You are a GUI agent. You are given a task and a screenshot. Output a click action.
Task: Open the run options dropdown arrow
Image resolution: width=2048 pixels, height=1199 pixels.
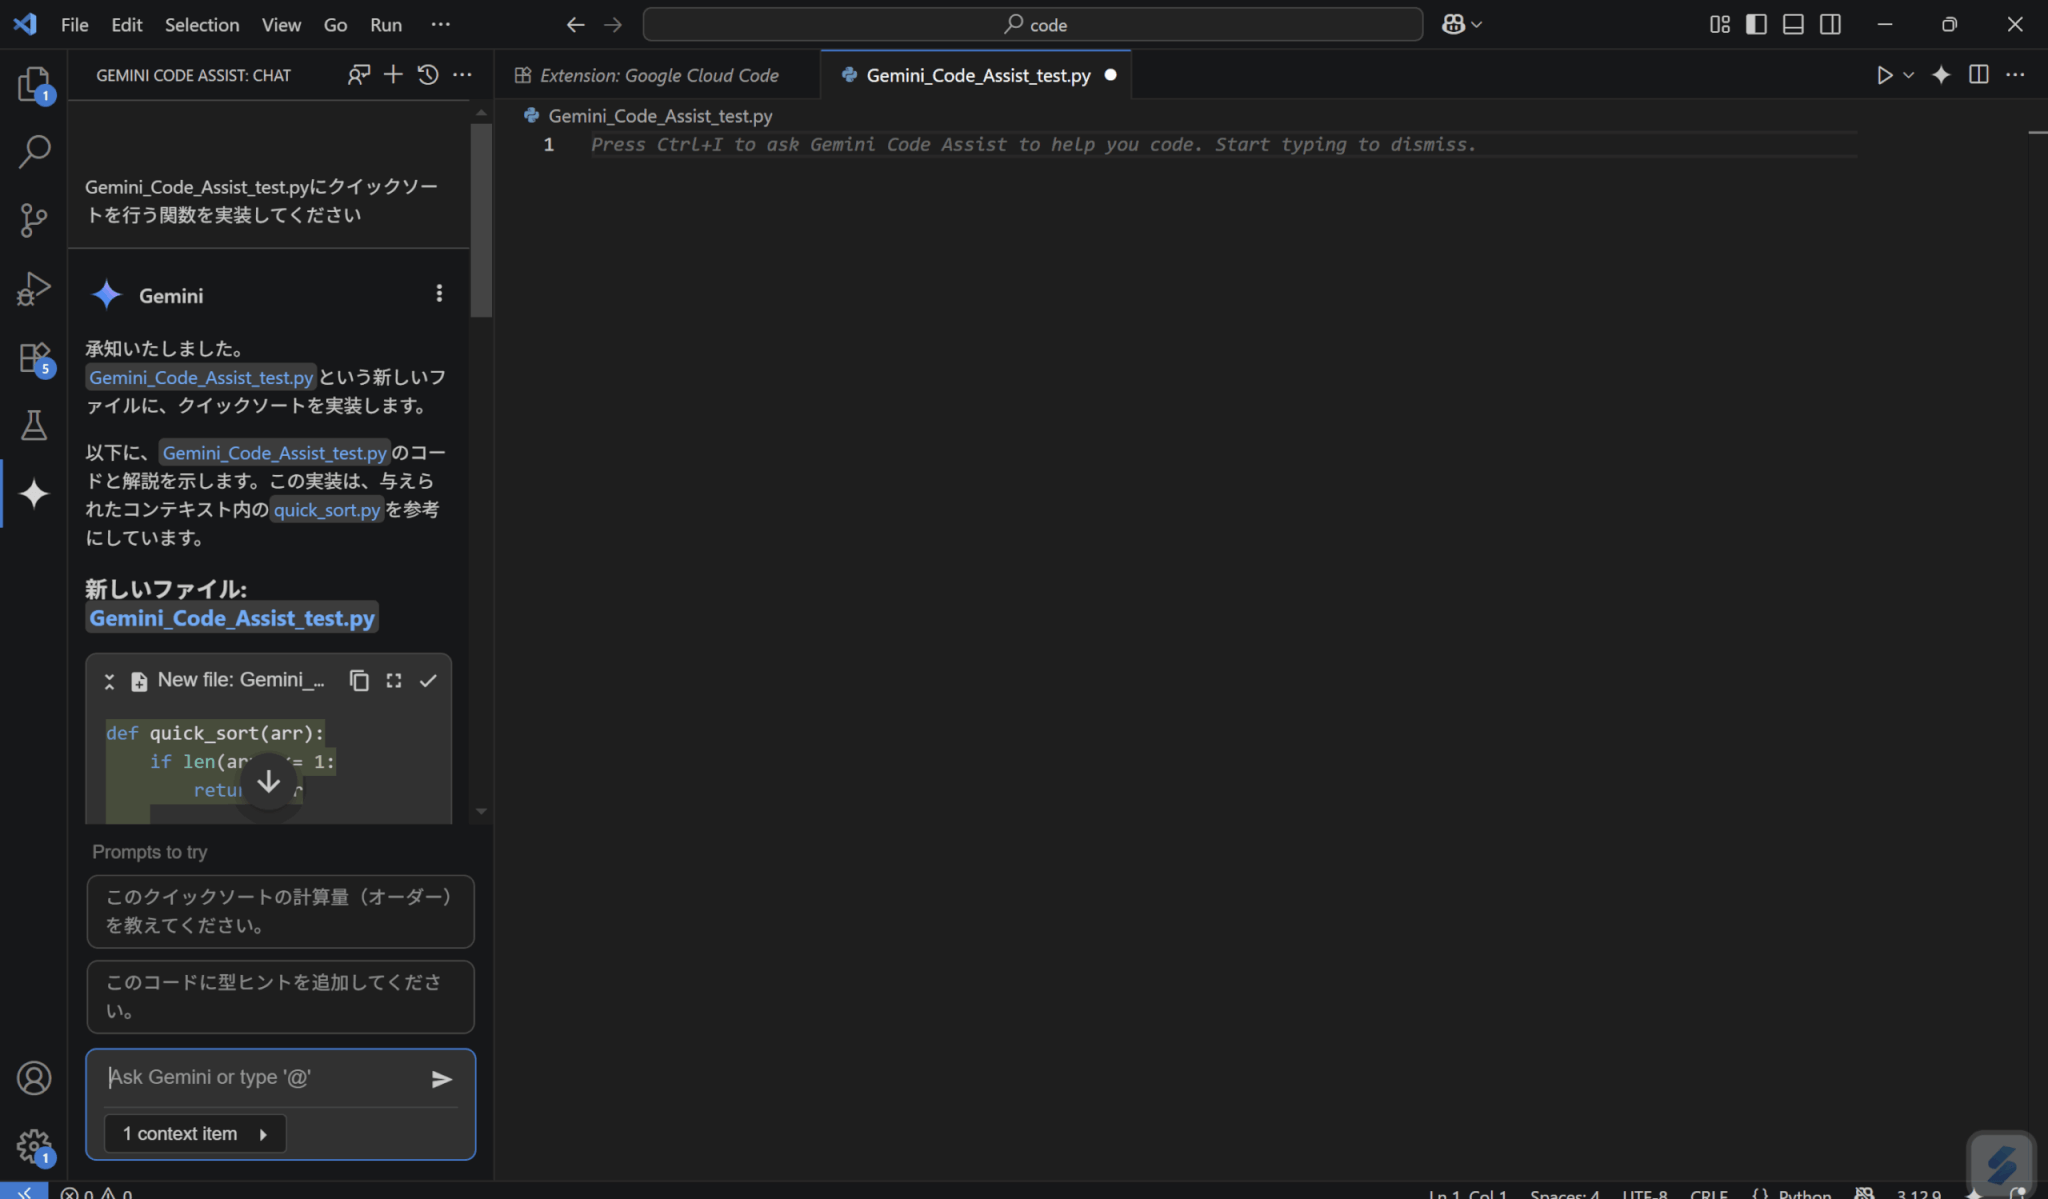pos(1908,75)
